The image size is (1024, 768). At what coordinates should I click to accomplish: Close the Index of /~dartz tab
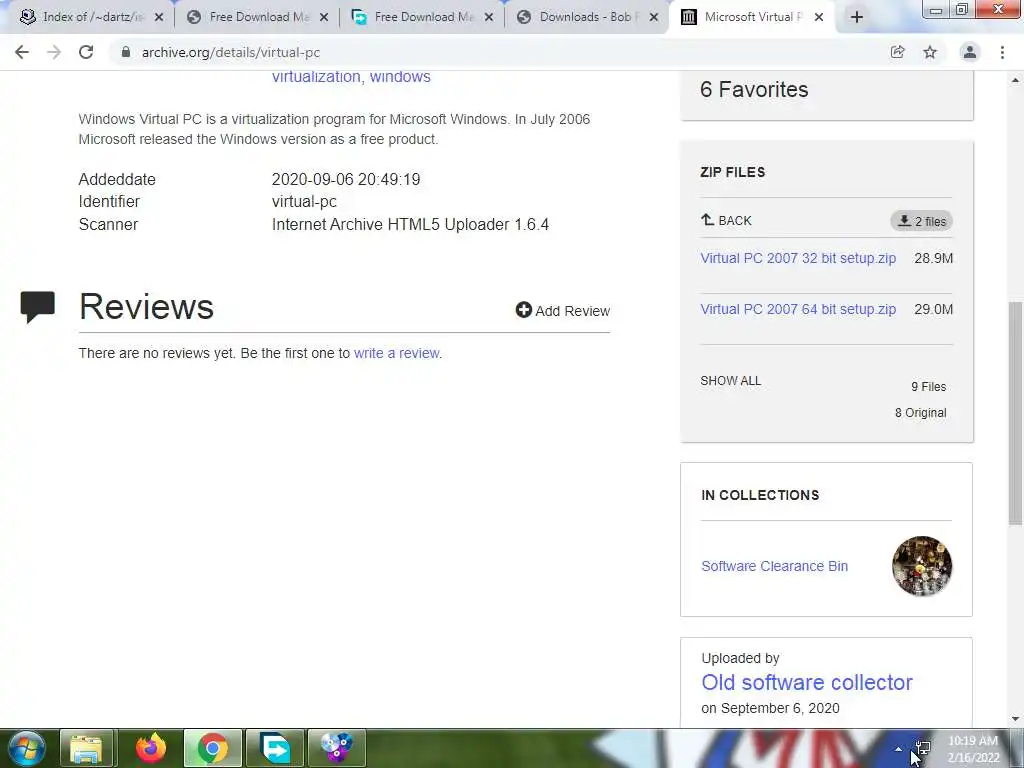pyautogui.click(x=159, y=18)
